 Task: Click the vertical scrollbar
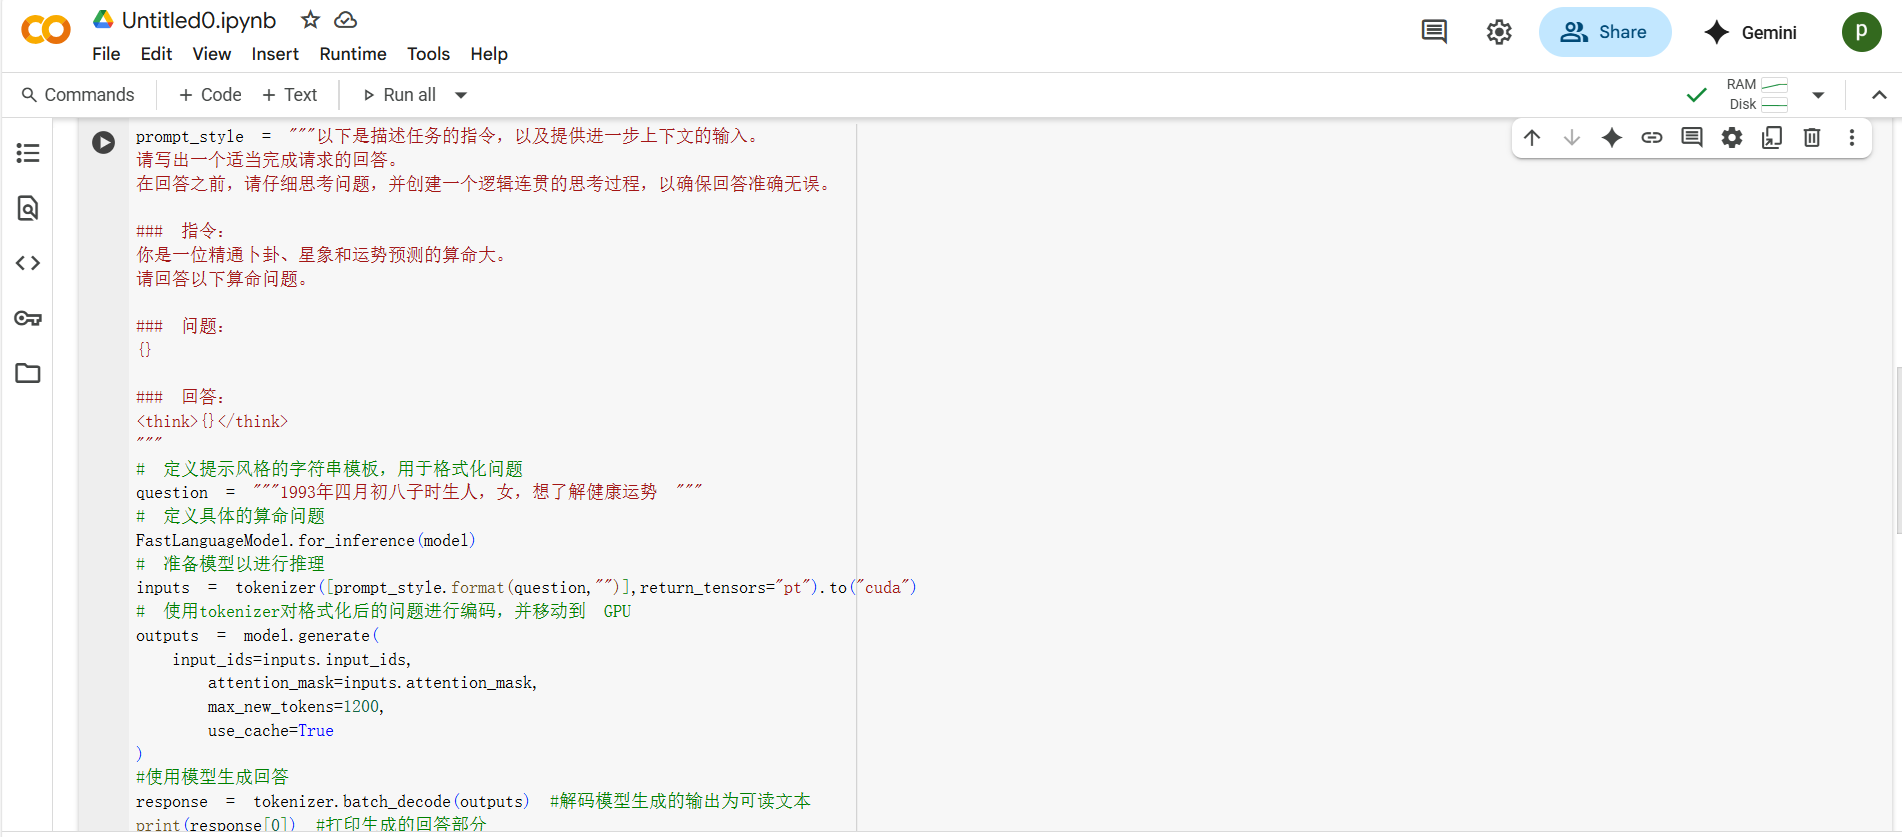(1898, 450)
